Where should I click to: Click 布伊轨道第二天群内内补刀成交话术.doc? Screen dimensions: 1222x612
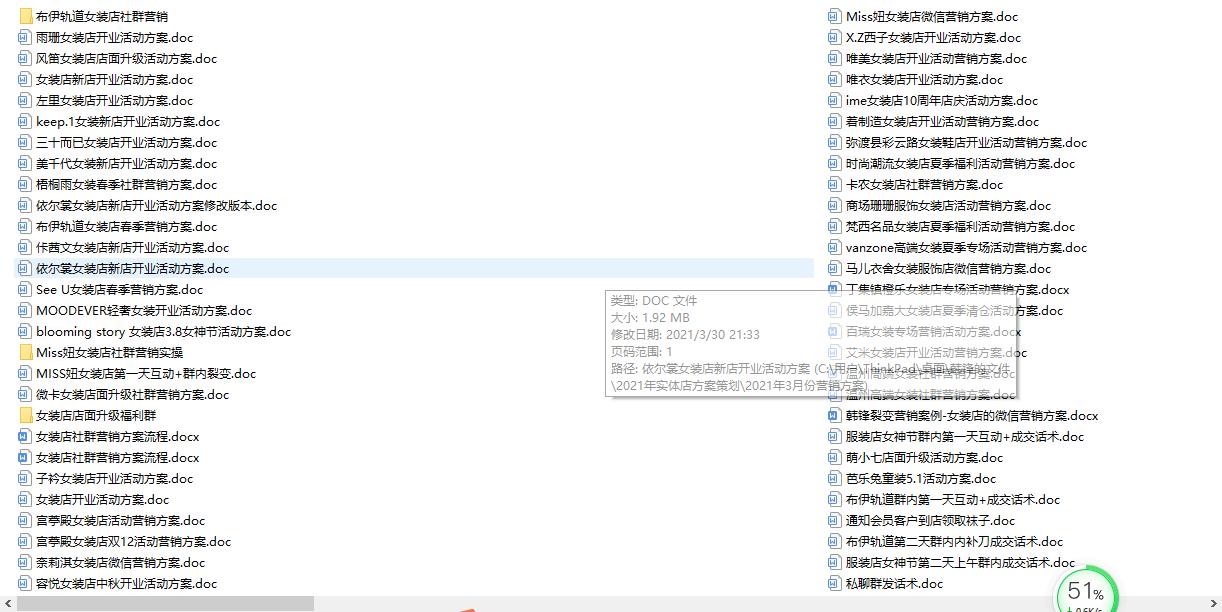tap(954, 541)
